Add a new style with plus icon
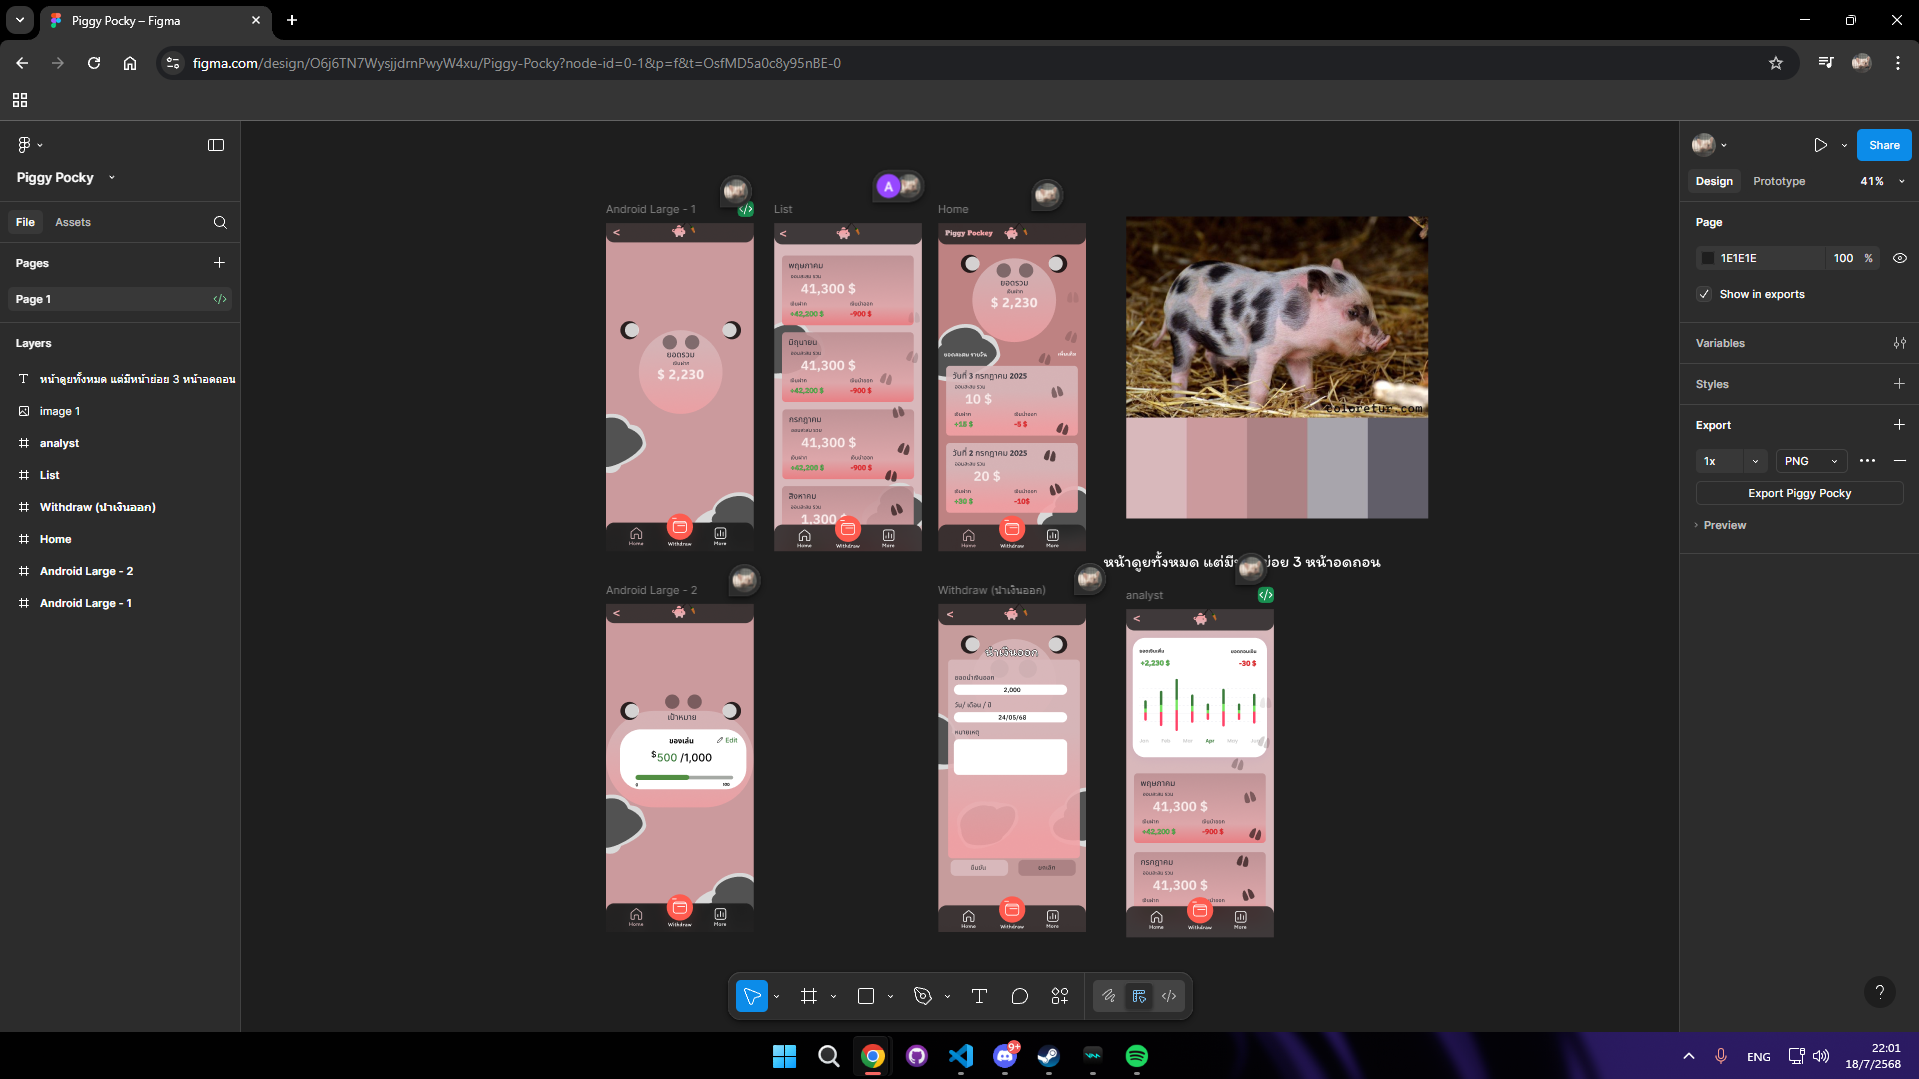Viewport: 1919px width, 1079px height. [1899, 384]
